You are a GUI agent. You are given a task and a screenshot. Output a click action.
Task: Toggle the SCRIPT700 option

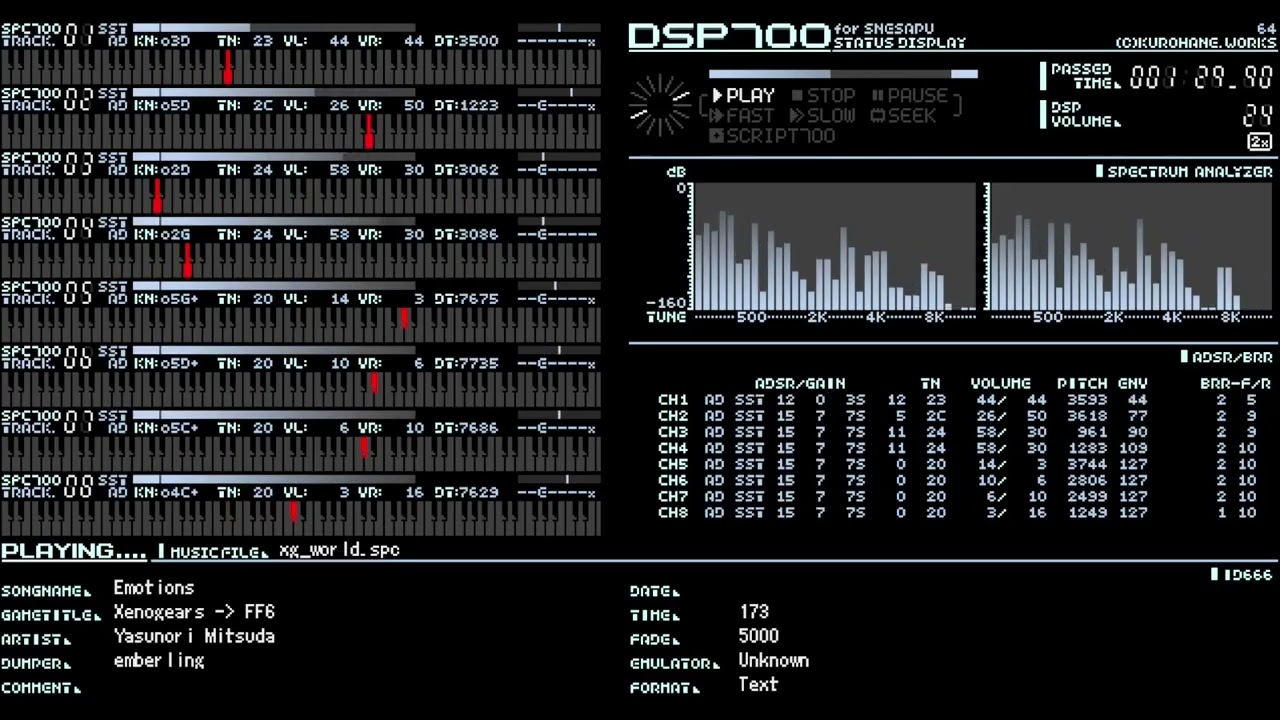773,136
